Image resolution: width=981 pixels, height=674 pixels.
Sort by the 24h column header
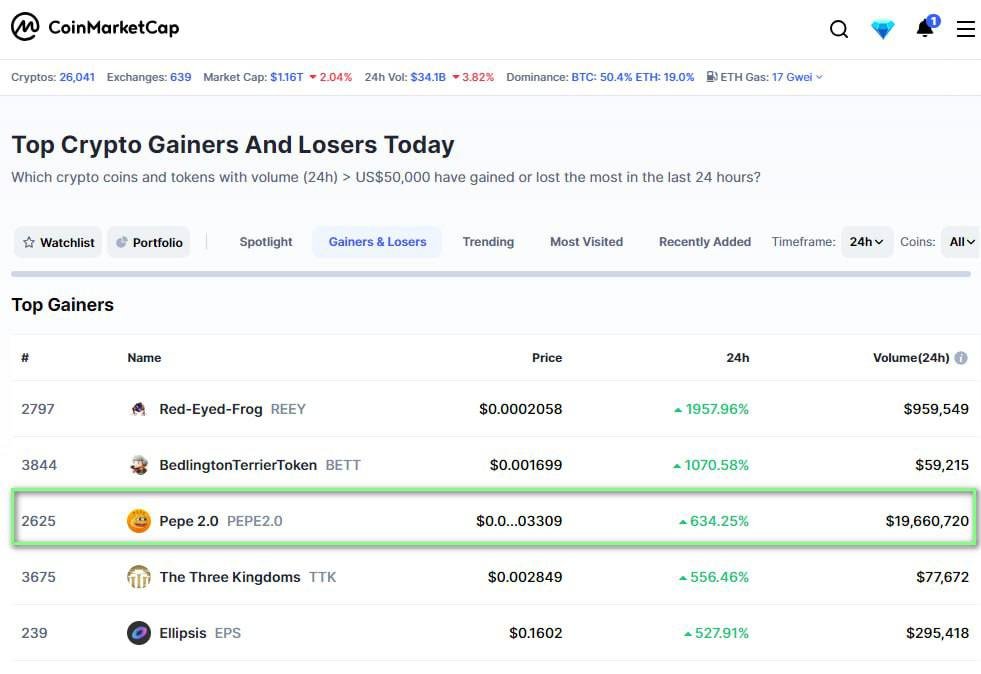point(738,358)
